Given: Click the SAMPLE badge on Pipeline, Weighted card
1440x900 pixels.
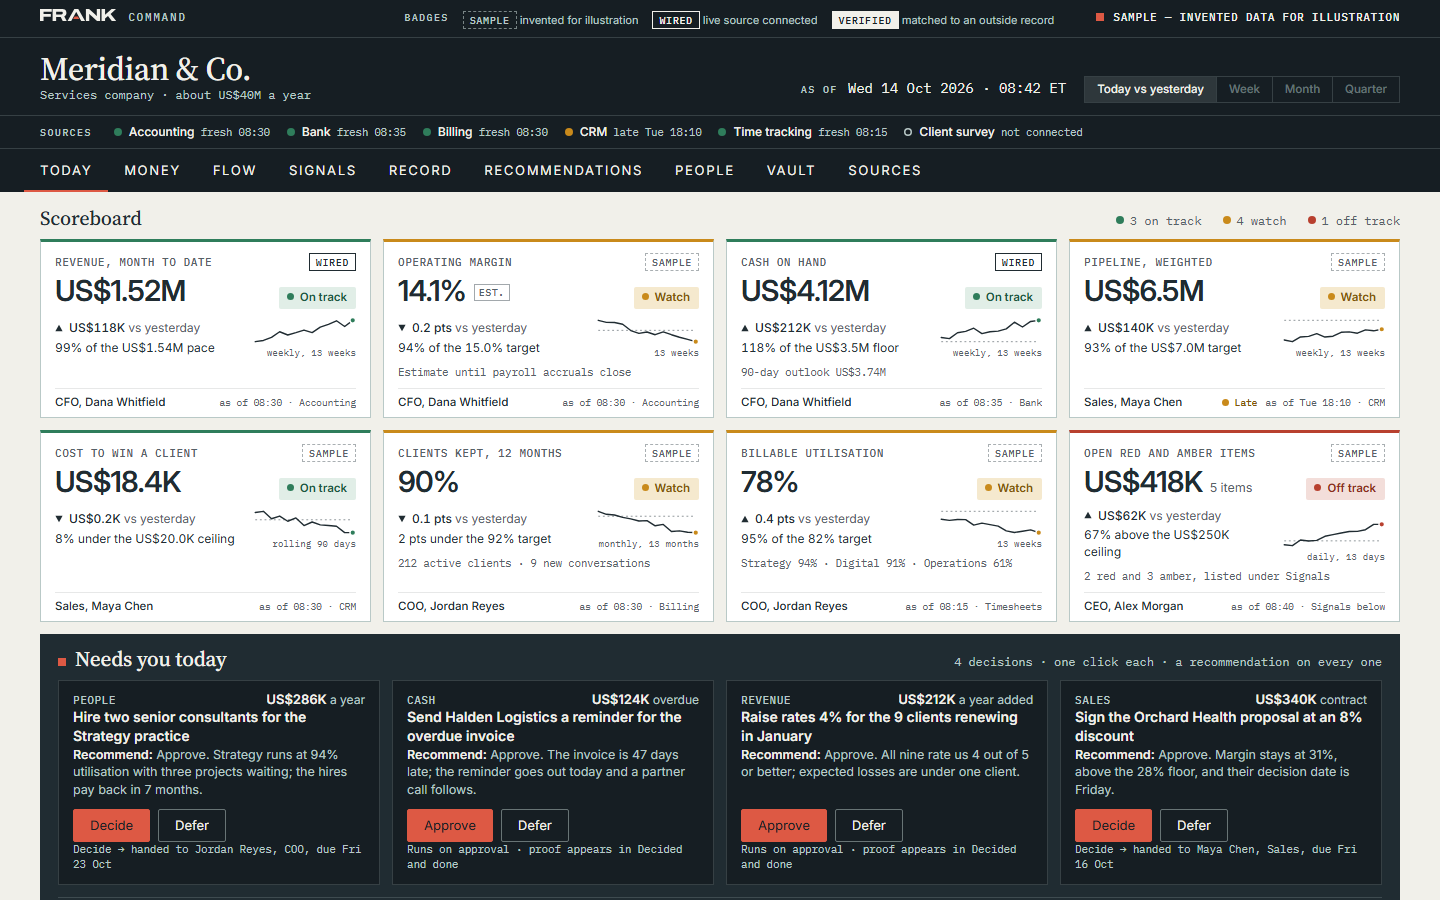Looking at the screenshot, I should pyautogui.click(x=1358, y=262).
